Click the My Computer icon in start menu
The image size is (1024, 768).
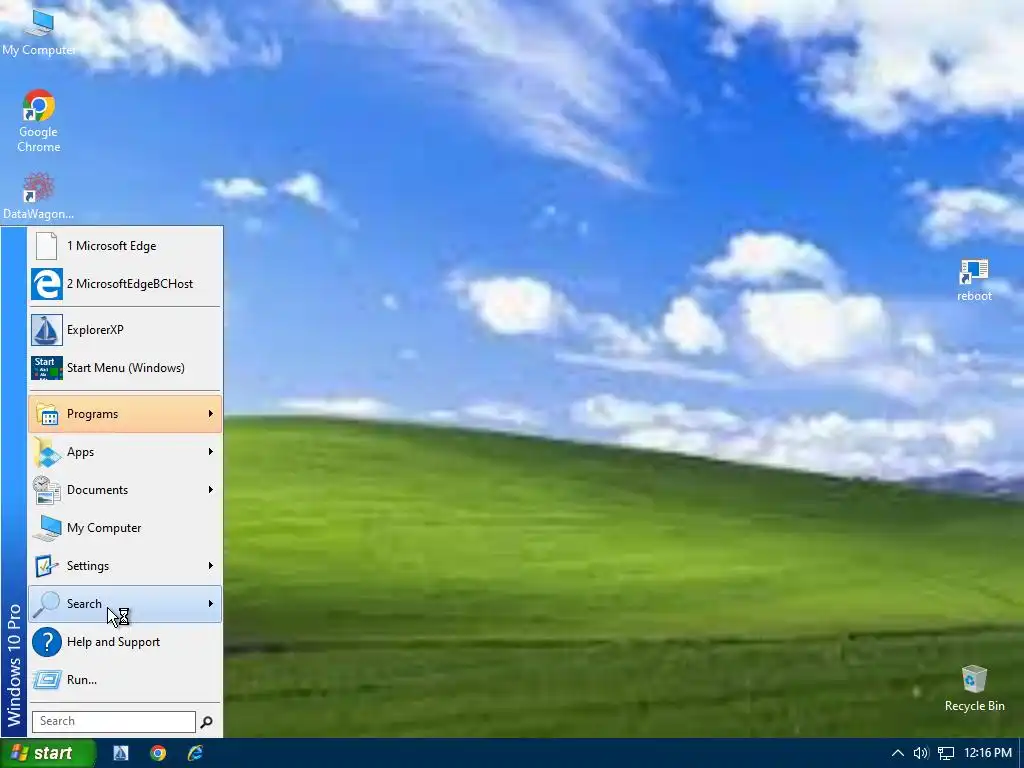coord(47,528)
